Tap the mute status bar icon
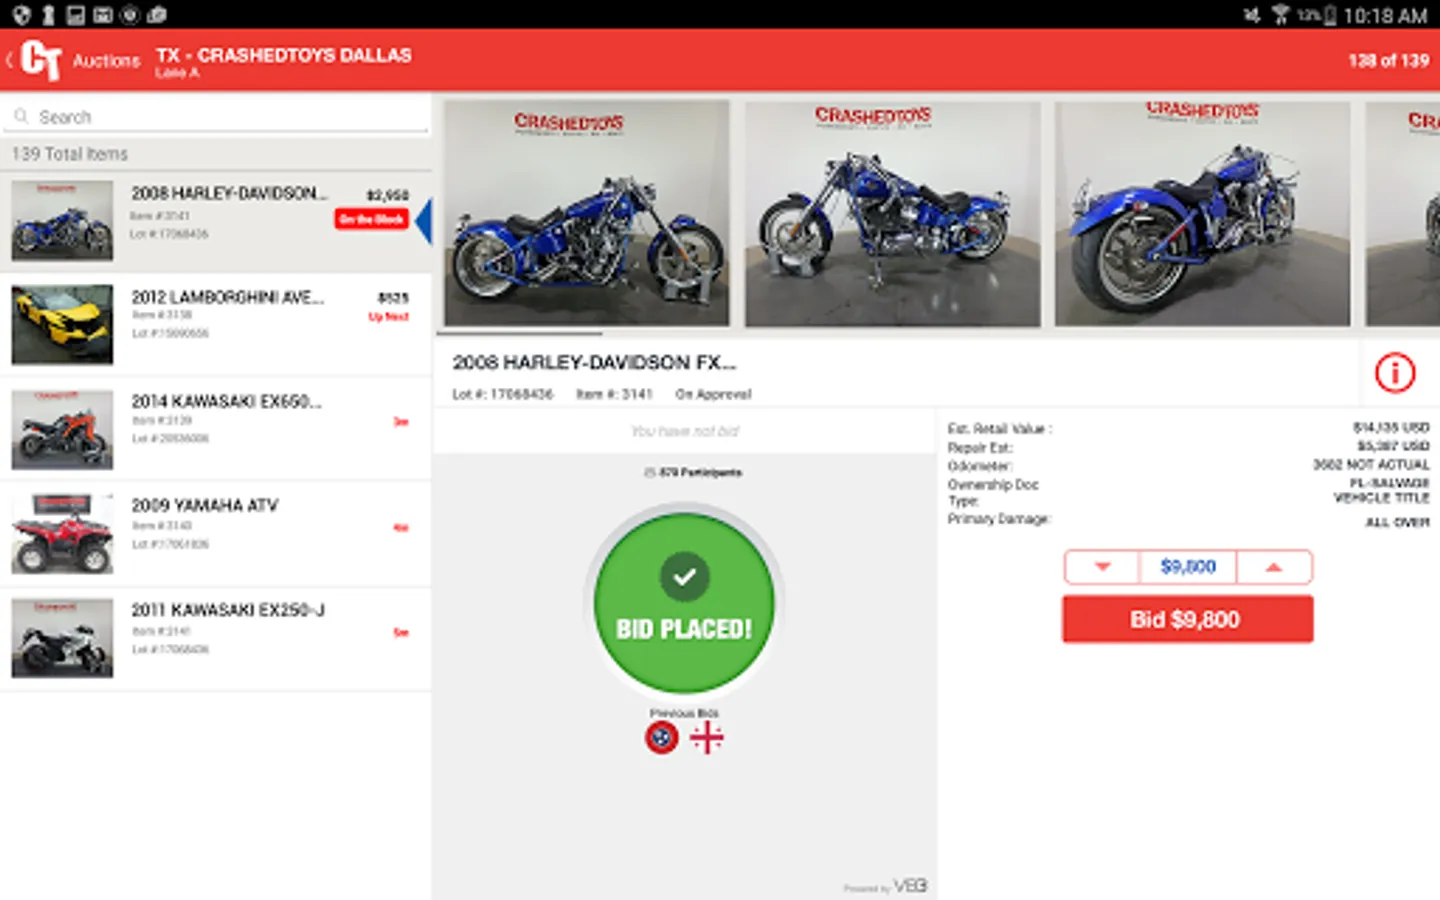Image resolution: width=1440 pixels, height=900 pixels. [1251, 15]
